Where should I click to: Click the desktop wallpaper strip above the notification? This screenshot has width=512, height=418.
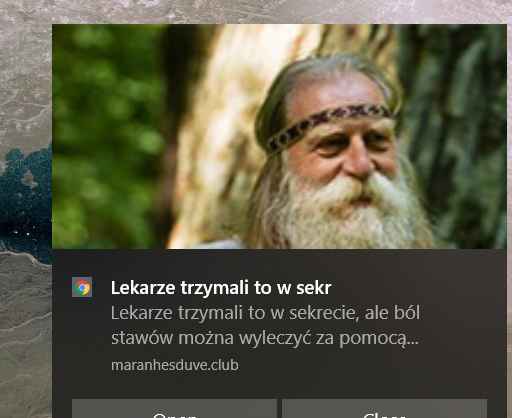click(256, 11)
